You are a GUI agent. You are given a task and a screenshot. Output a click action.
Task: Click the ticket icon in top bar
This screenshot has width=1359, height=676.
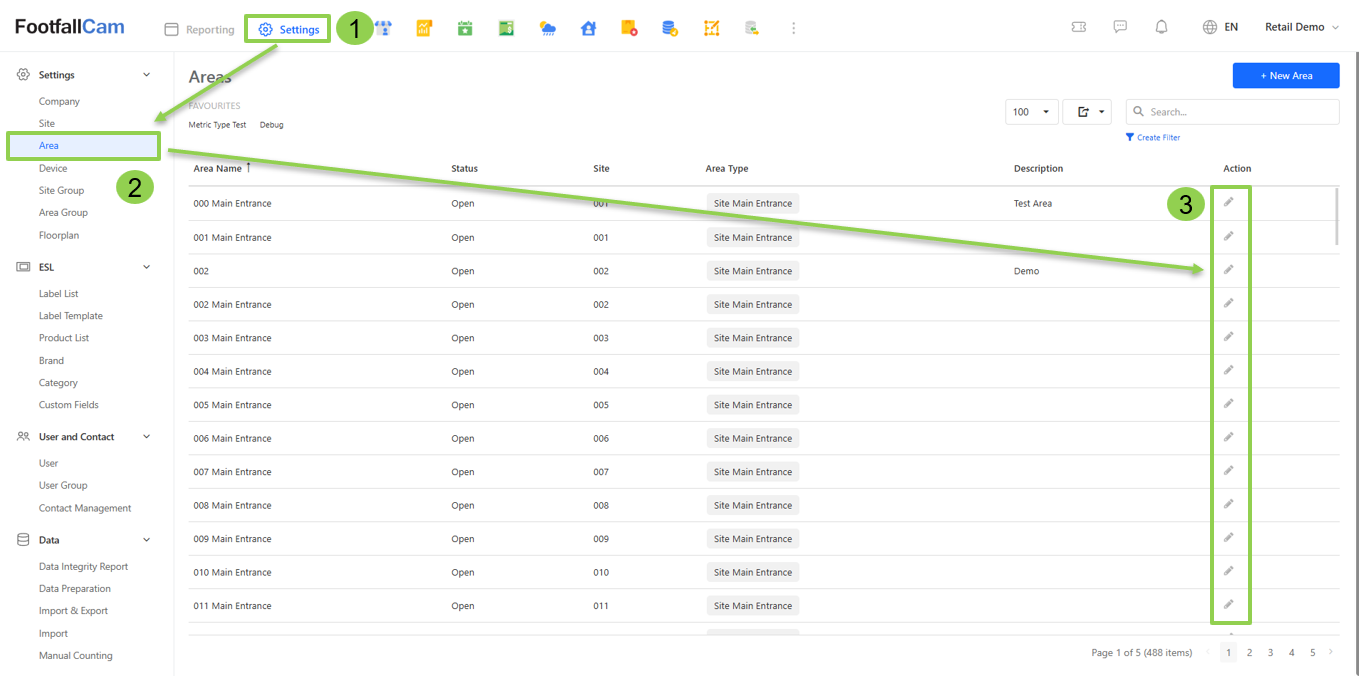click(1078, 27)
